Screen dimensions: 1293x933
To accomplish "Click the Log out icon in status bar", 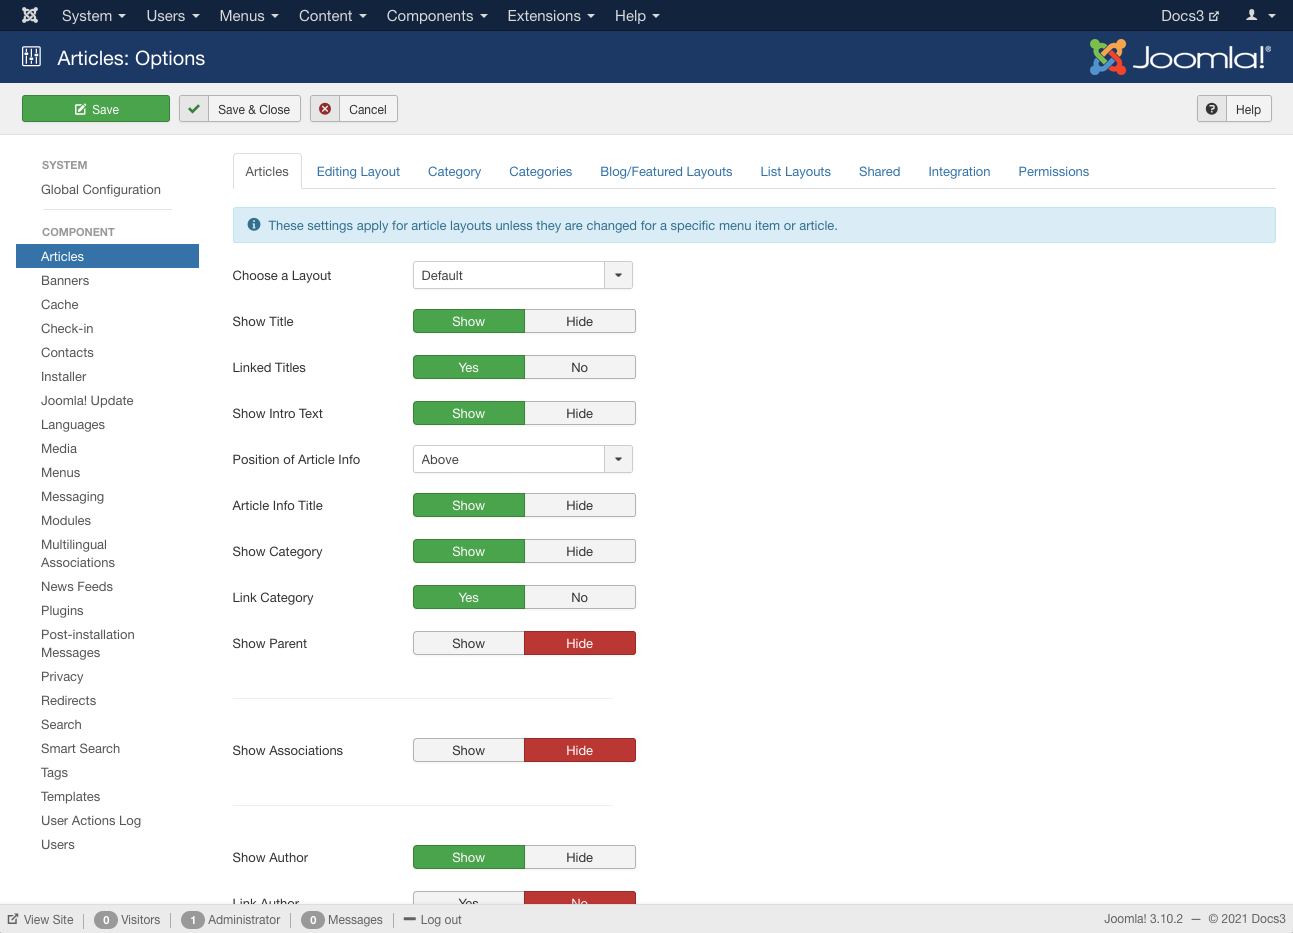I will coord(409,919).
